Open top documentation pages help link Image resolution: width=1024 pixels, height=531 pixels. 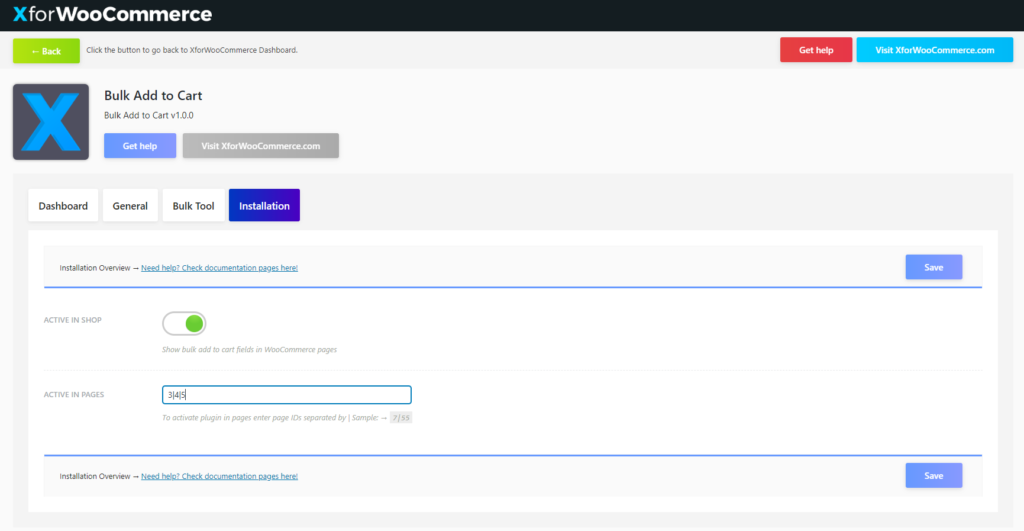click(x=219, y=268)
